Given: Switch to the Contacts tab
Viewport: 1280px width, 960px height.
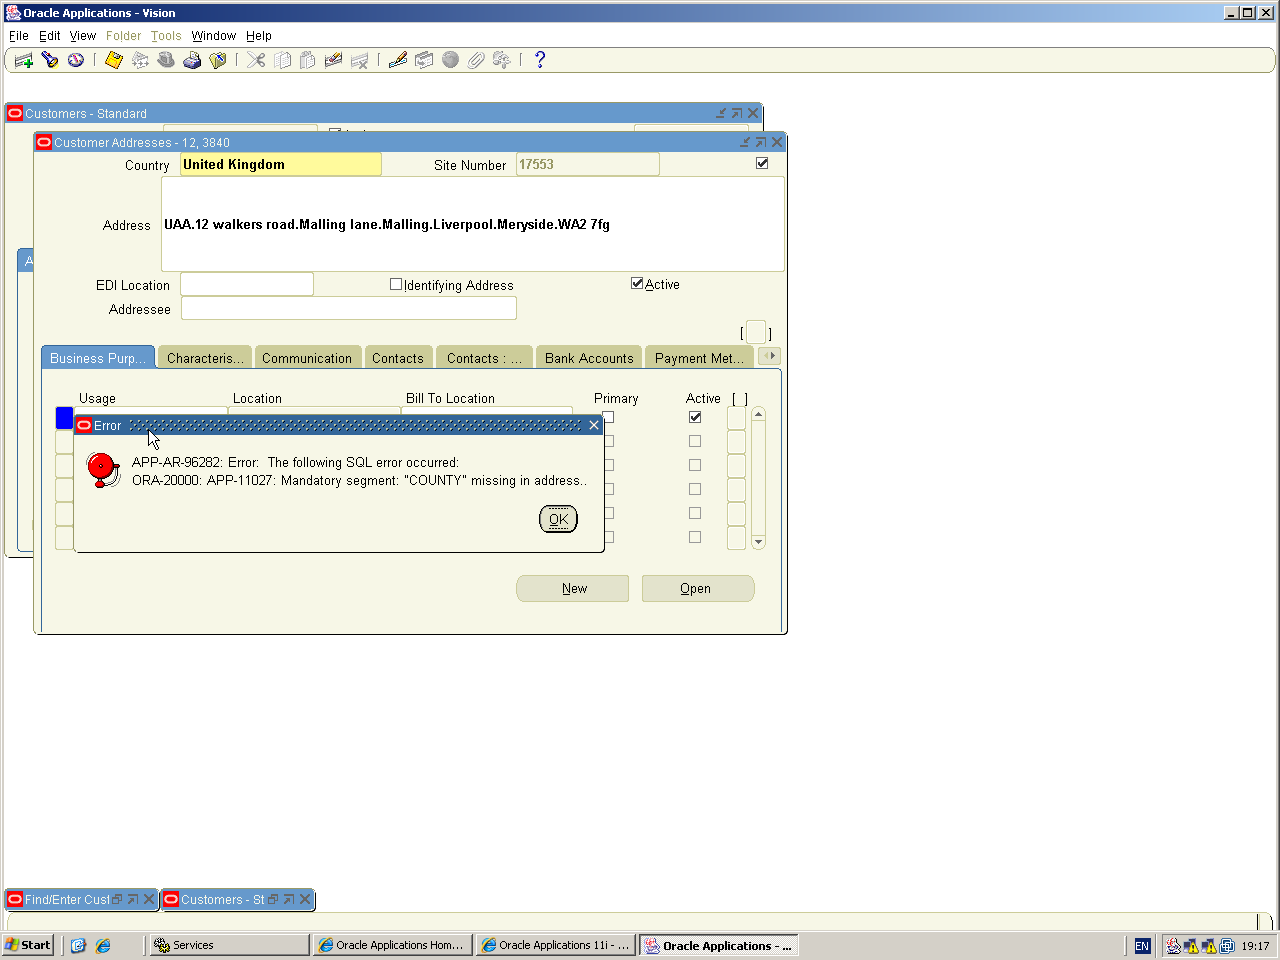Looking at the screenshot, I should [x=398, y=358].
